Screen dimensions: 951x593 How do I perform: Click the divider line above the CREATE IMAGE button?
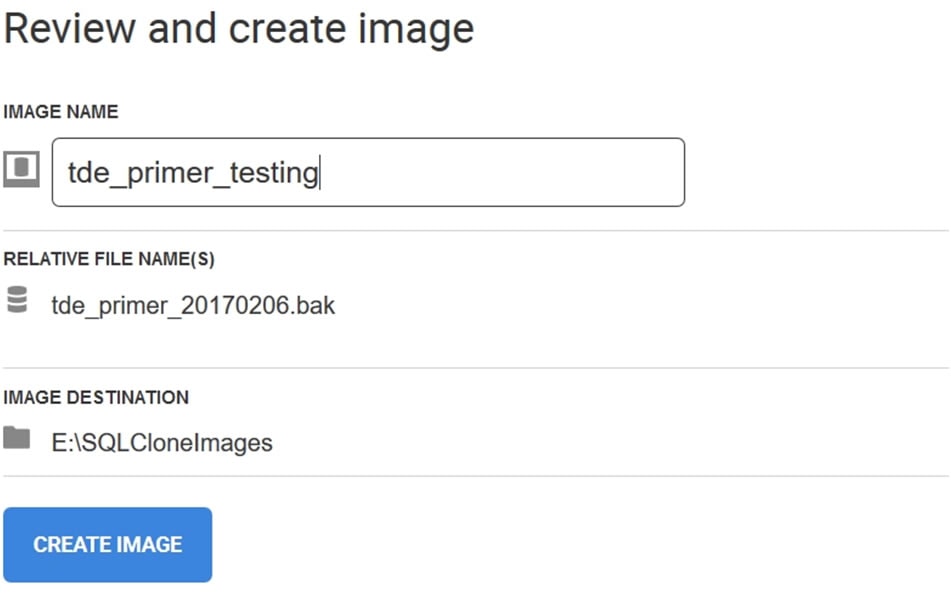tap(475, 476)
